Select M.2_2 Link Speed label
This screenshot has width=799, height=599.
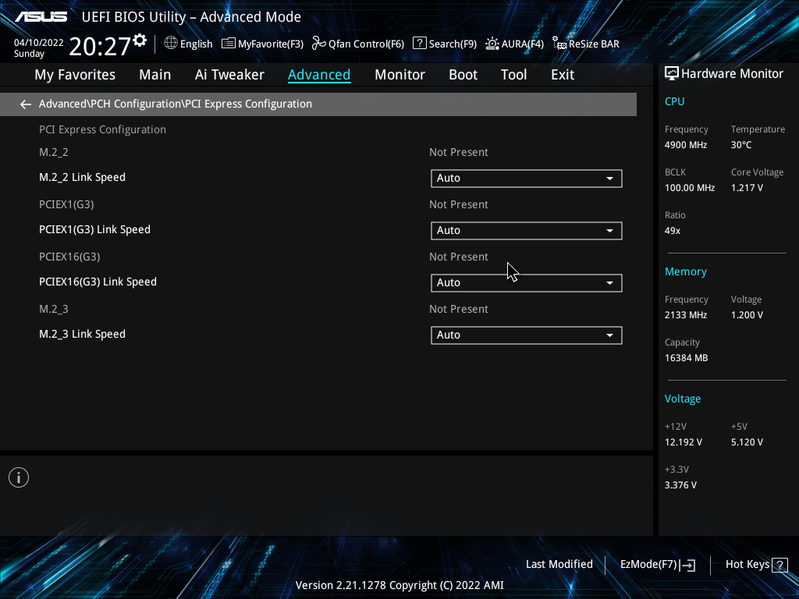click(x=82, y=177)
